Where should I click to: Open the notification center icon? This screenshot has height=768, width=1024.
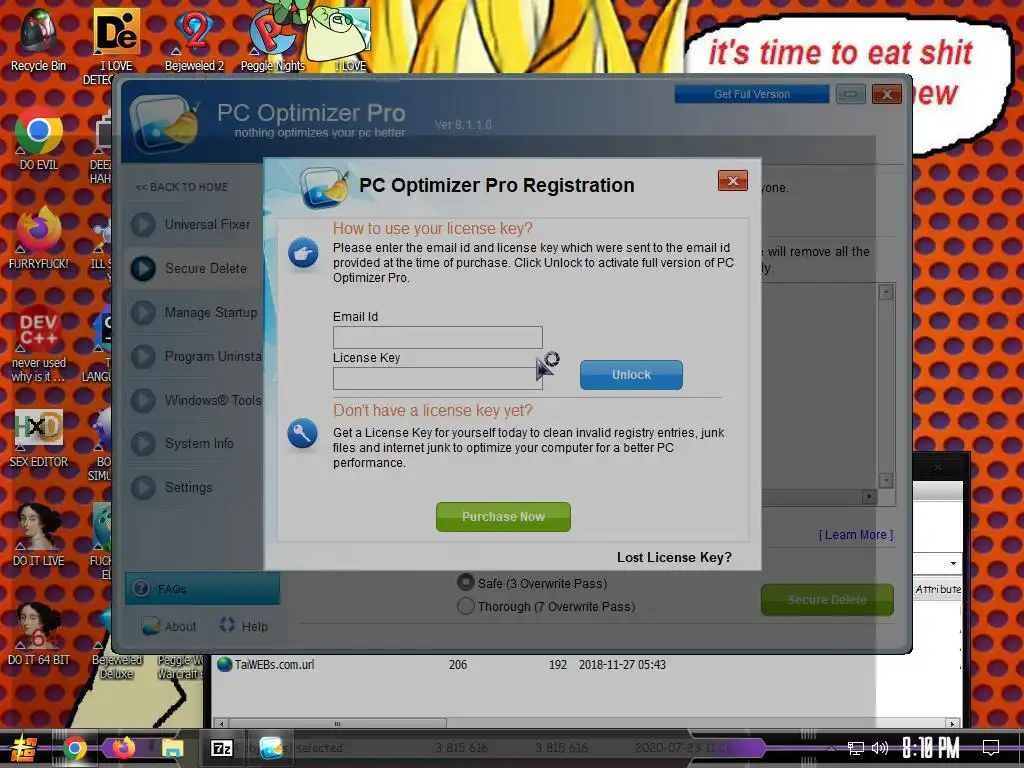pyautogui.click(x=991, y=748)
